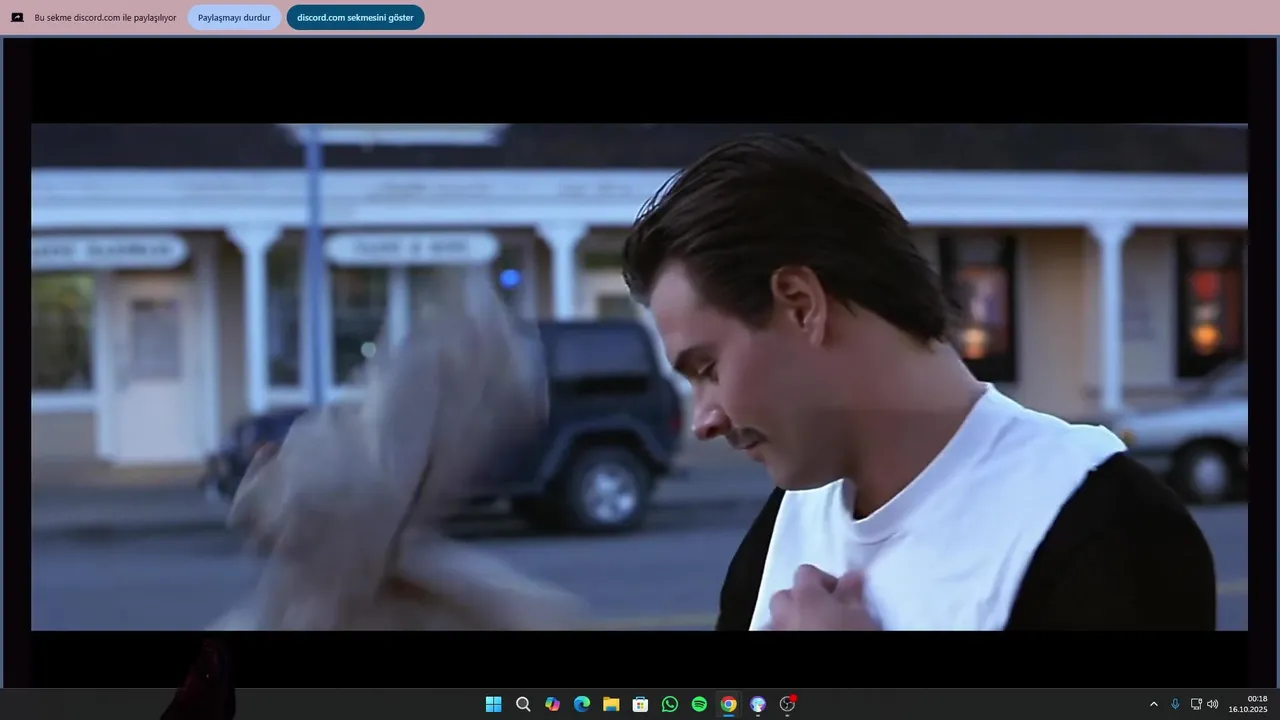Click the 'Paylaşmayı durdur' button

234,17
